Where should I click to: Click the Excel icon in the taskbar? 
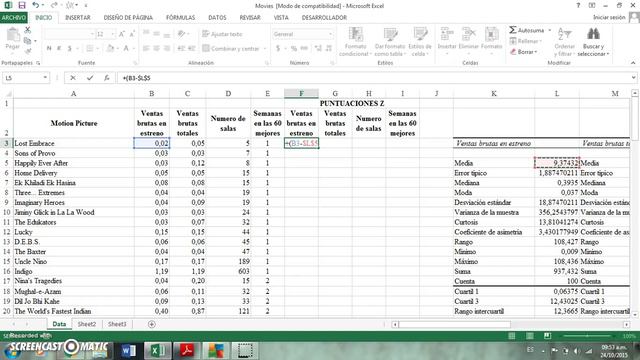click(x=158, y=351)
